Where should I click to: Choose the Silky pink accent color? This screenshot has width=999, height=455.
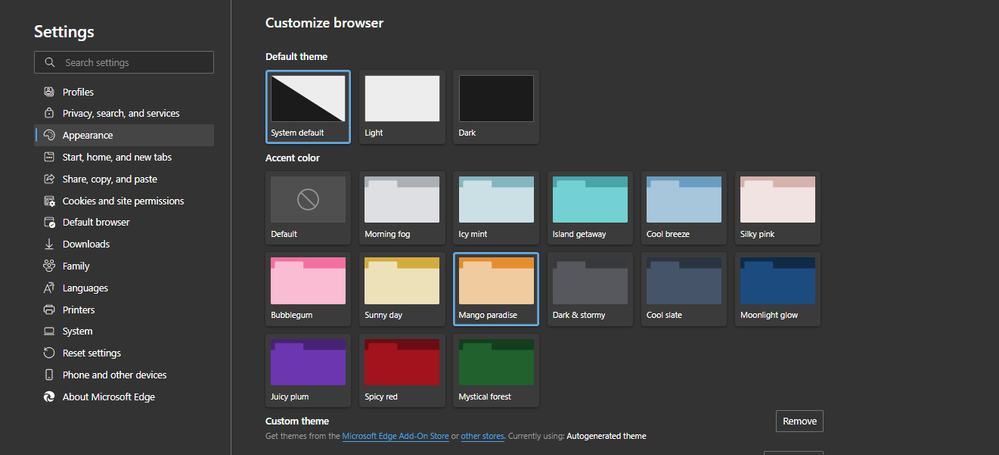coord(777,208)
